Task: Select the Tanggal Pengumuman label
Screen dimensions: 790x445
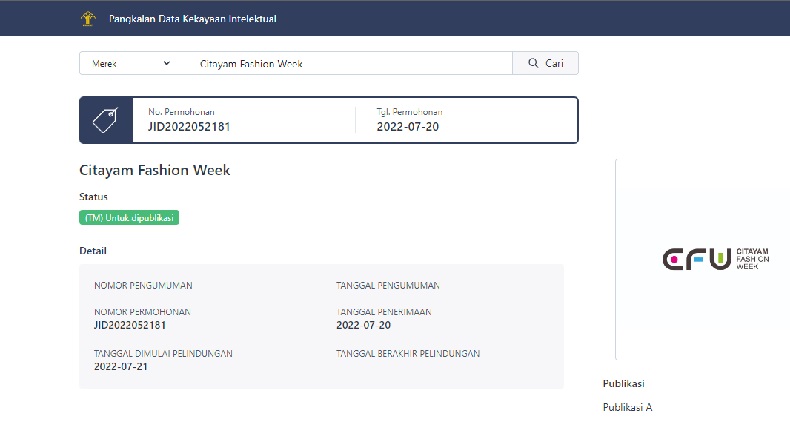Action: 387,285
